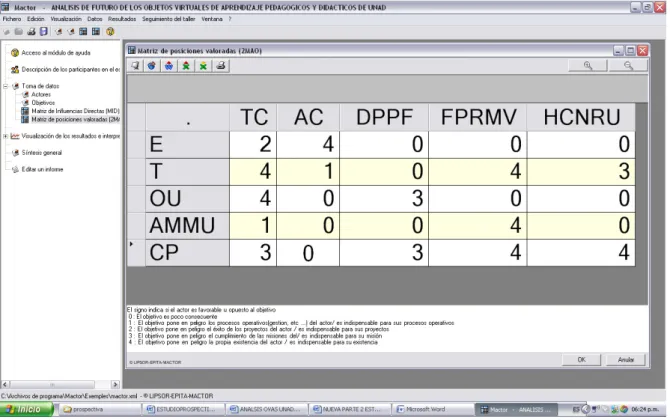Open the Visualización menu
Image resolution: width=670 pixels, height=420 pixels.
click(x=66, y=19)
